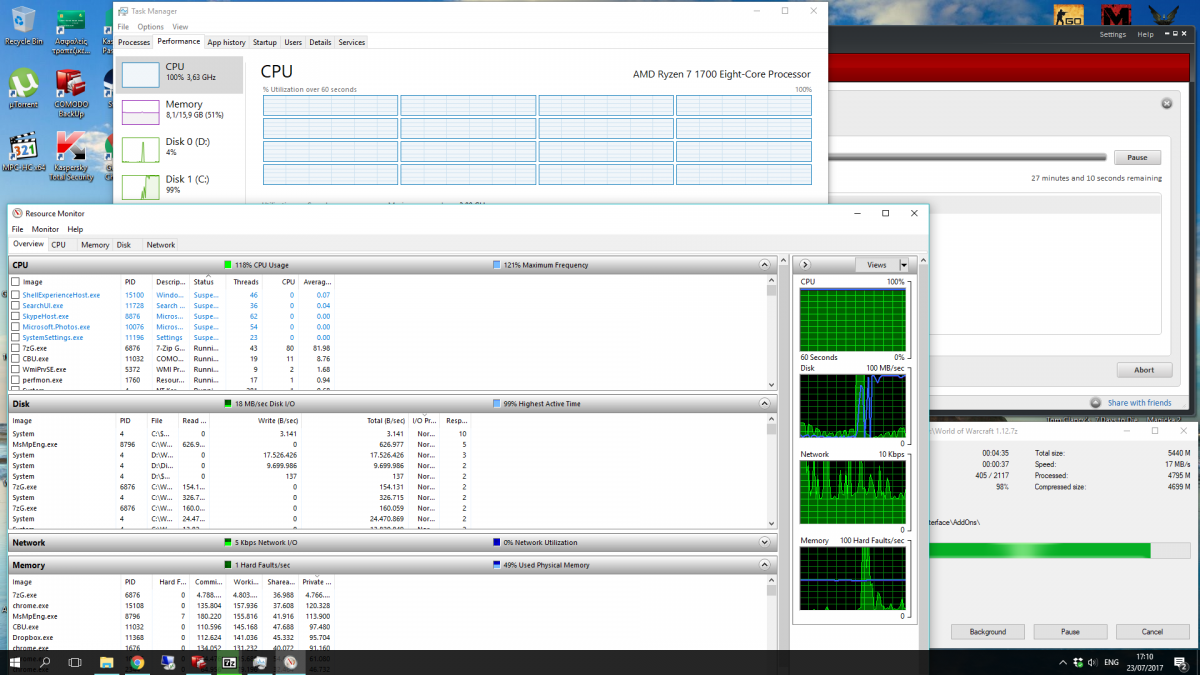Open Task View from the taskbar
Image resolution: width=1200 pixels, height=675 pixels.
(x=75, y=662)
